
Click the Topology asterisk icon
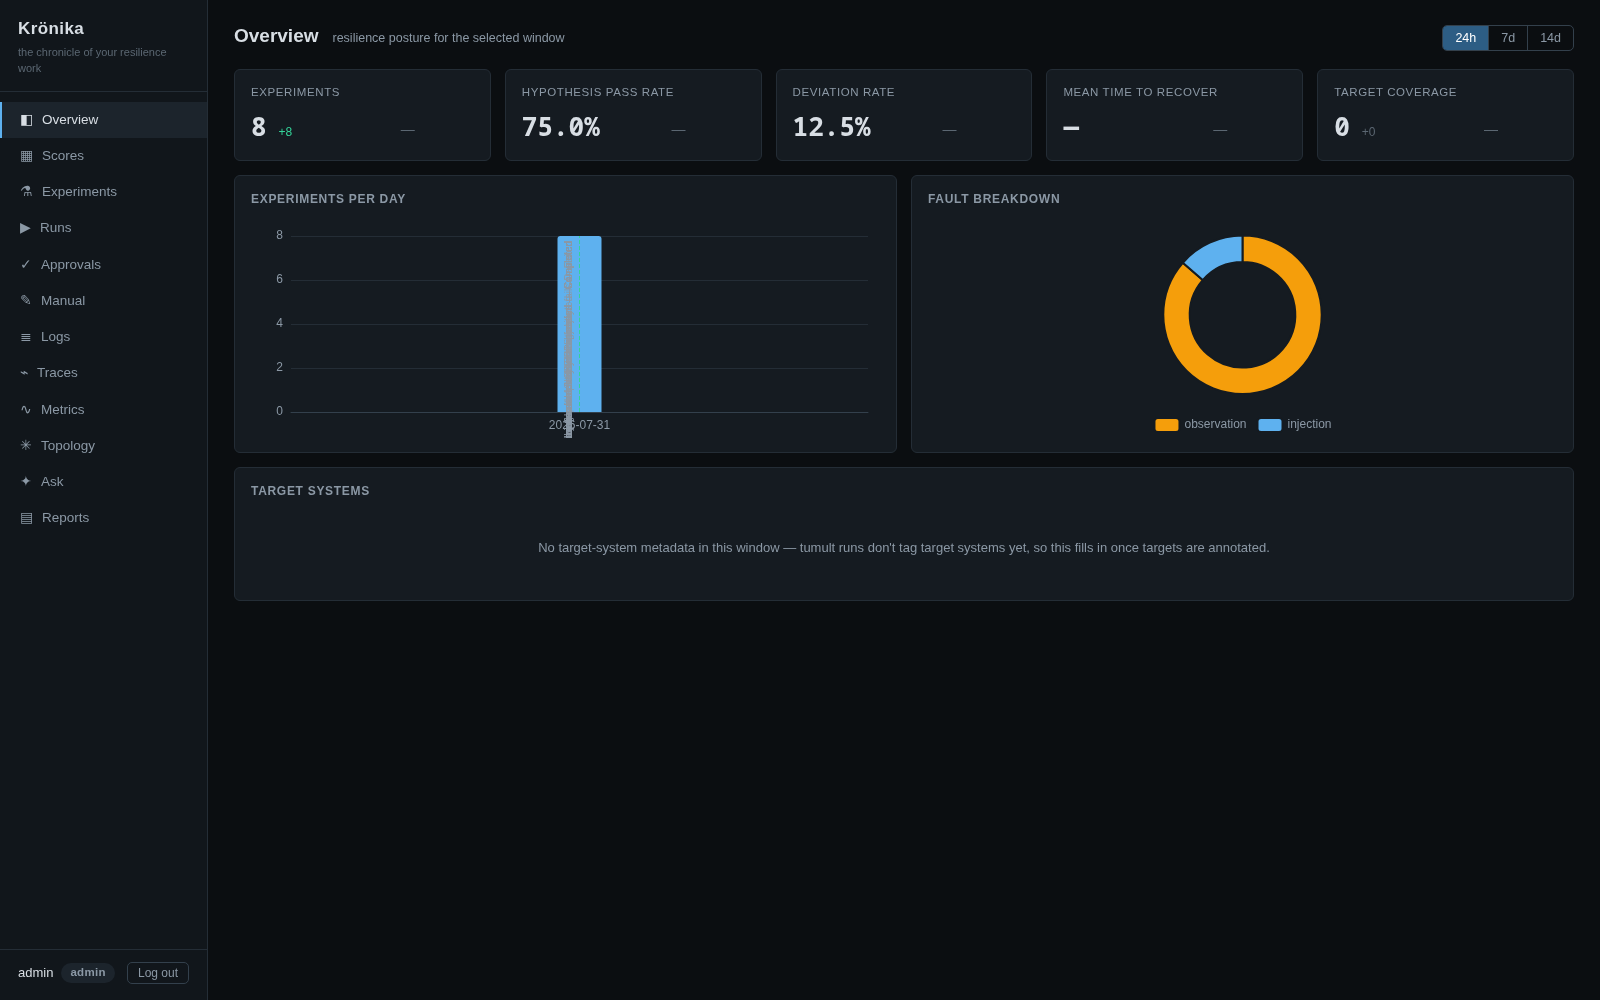point(26,446)
